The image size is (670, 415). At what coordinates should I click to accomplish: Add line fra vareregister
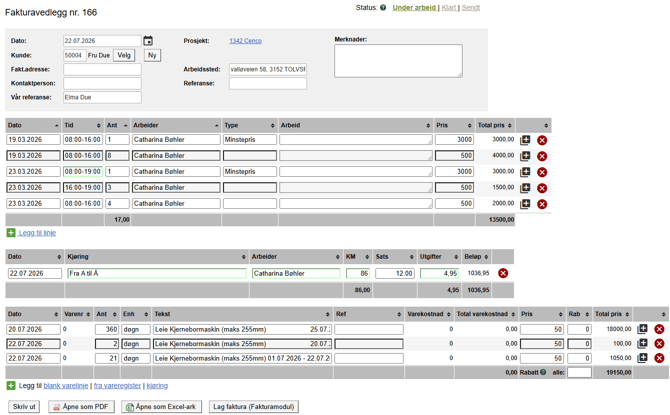click(x=117, y=386)
